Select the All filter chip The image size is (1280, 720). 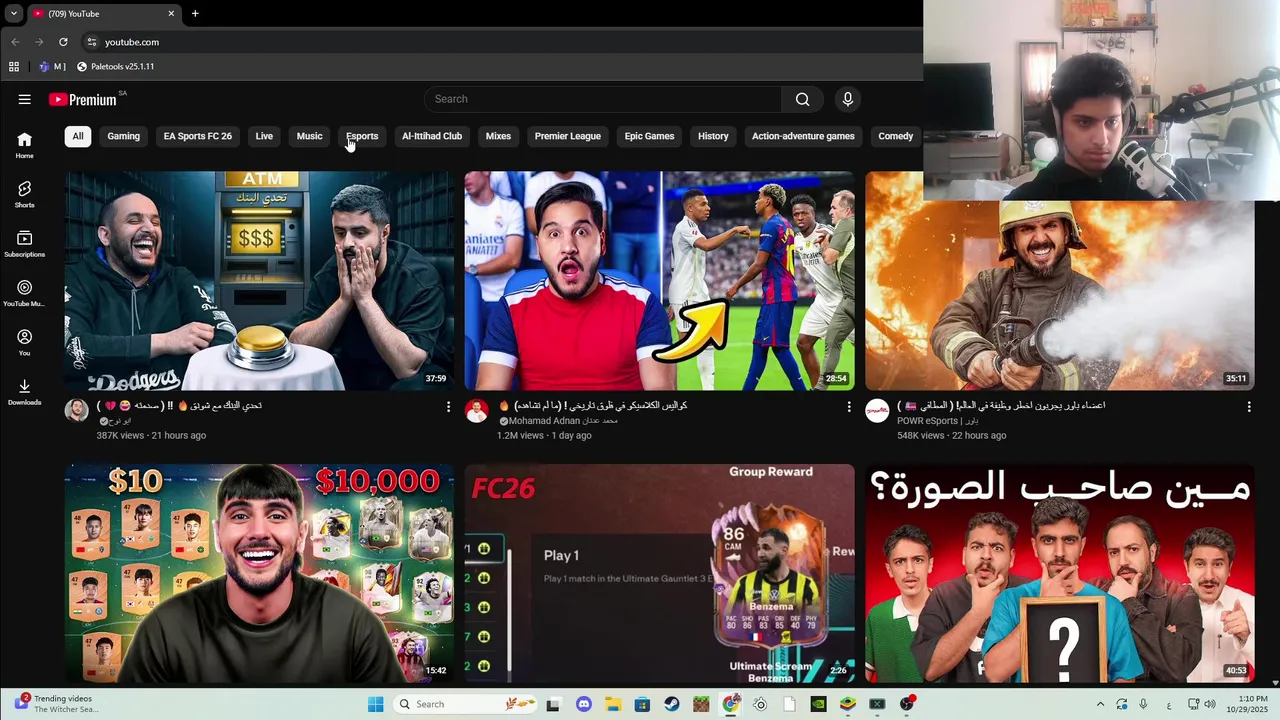[78, 136]
